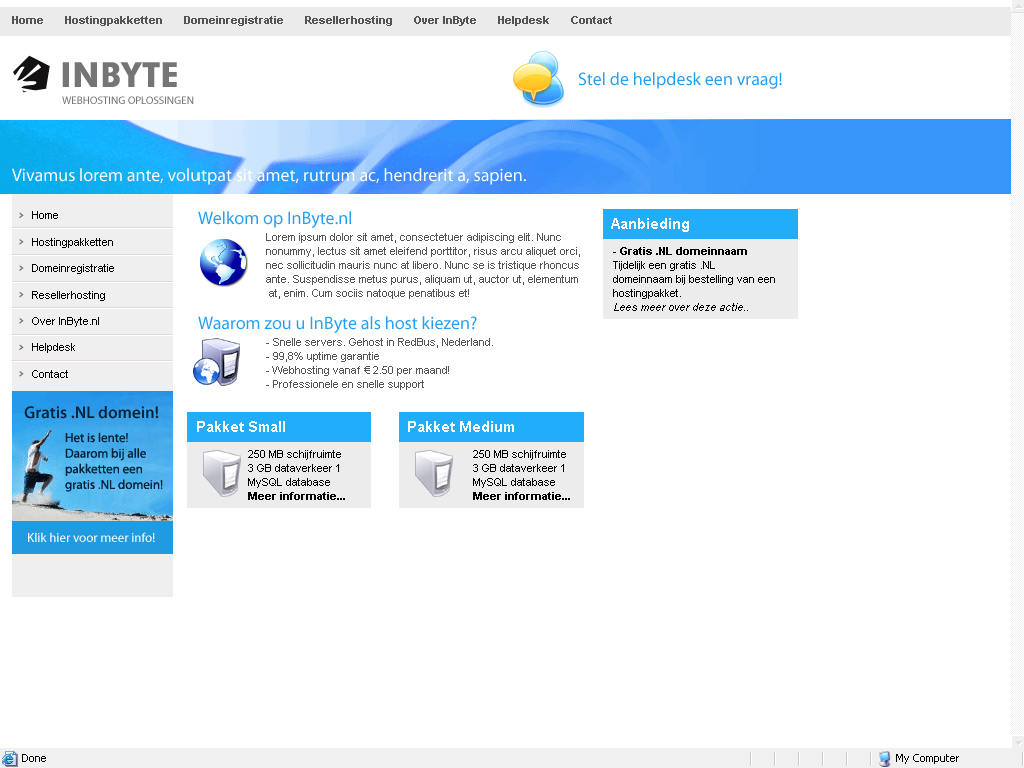Screen dimensions: 1024x768
Task: Click the My Computer zone icon
Action: click(x=884, y=758)
